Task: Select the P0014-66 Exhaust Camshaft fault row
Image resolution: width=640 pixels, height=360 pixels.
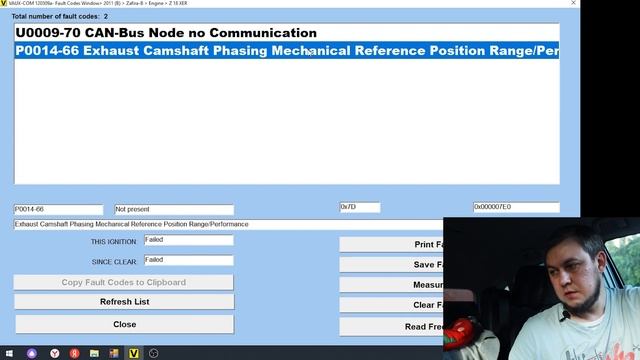Action: click(x=287, y=50)
